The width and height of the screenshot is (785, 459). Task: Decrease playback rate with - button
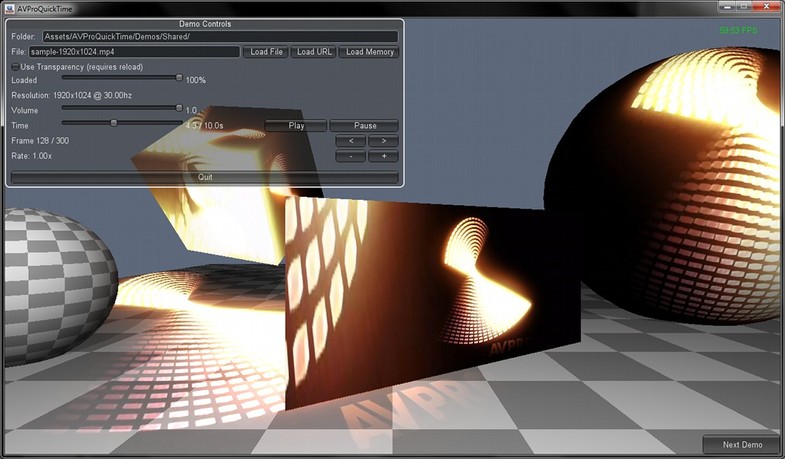click(350, 156)
